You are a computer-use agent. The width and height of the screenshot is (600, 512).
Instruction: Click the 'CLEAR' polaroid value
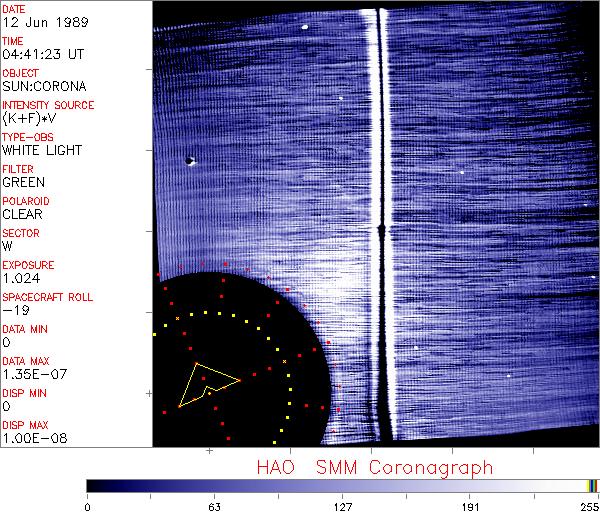[x=22, y=214]
